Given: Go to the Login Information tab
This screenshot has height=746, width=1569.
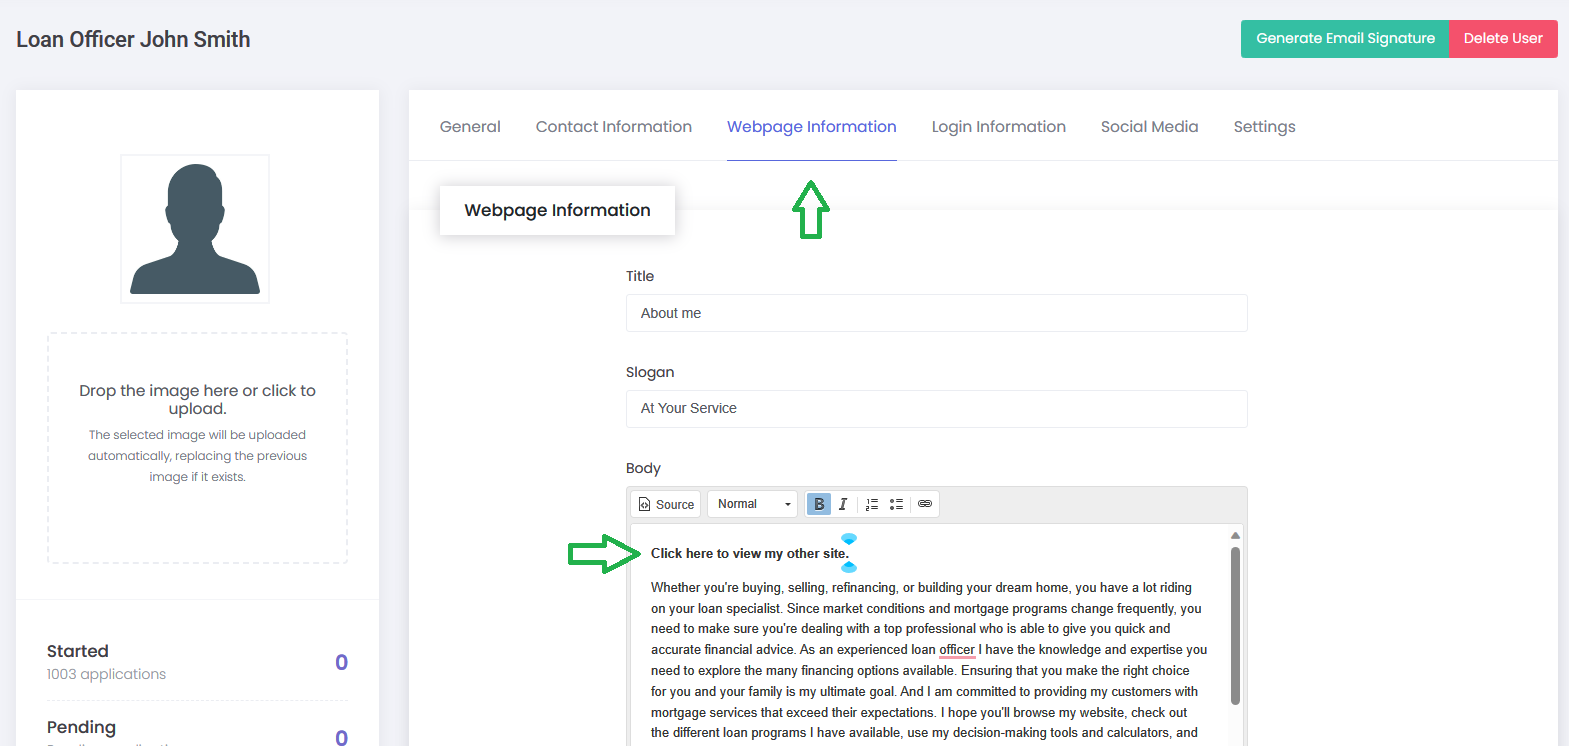Looking at the screenshot, I should (998, 127).
